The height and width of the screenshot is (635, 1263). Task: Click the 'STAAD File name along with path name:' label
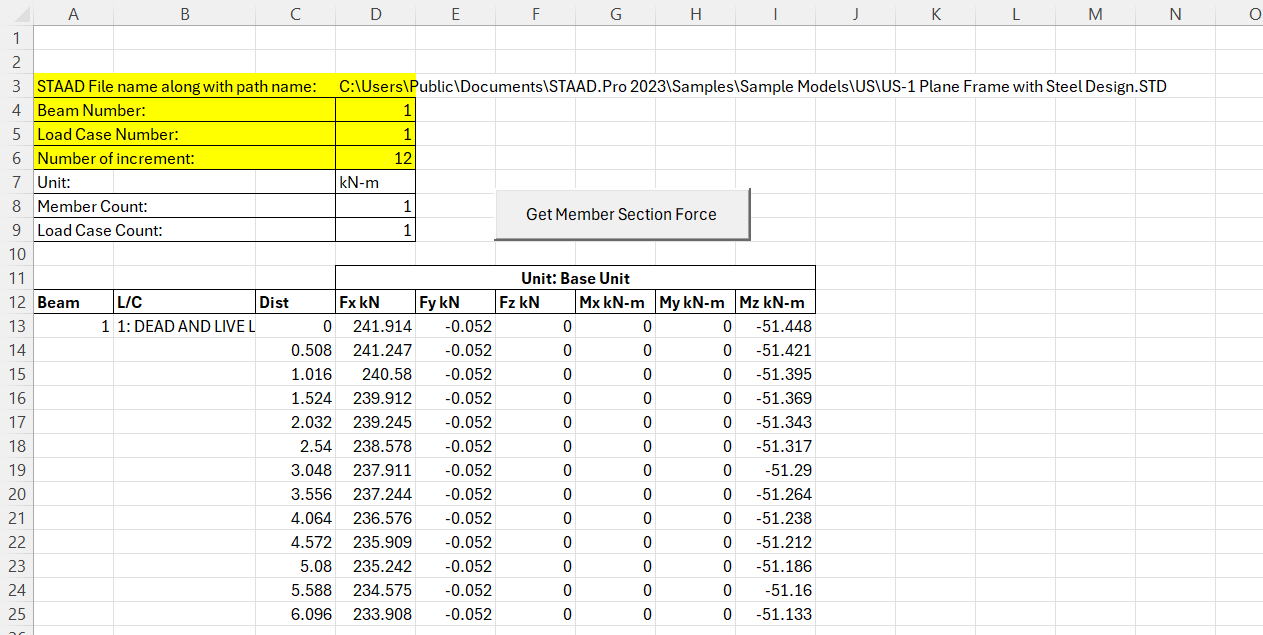point(177,86)
